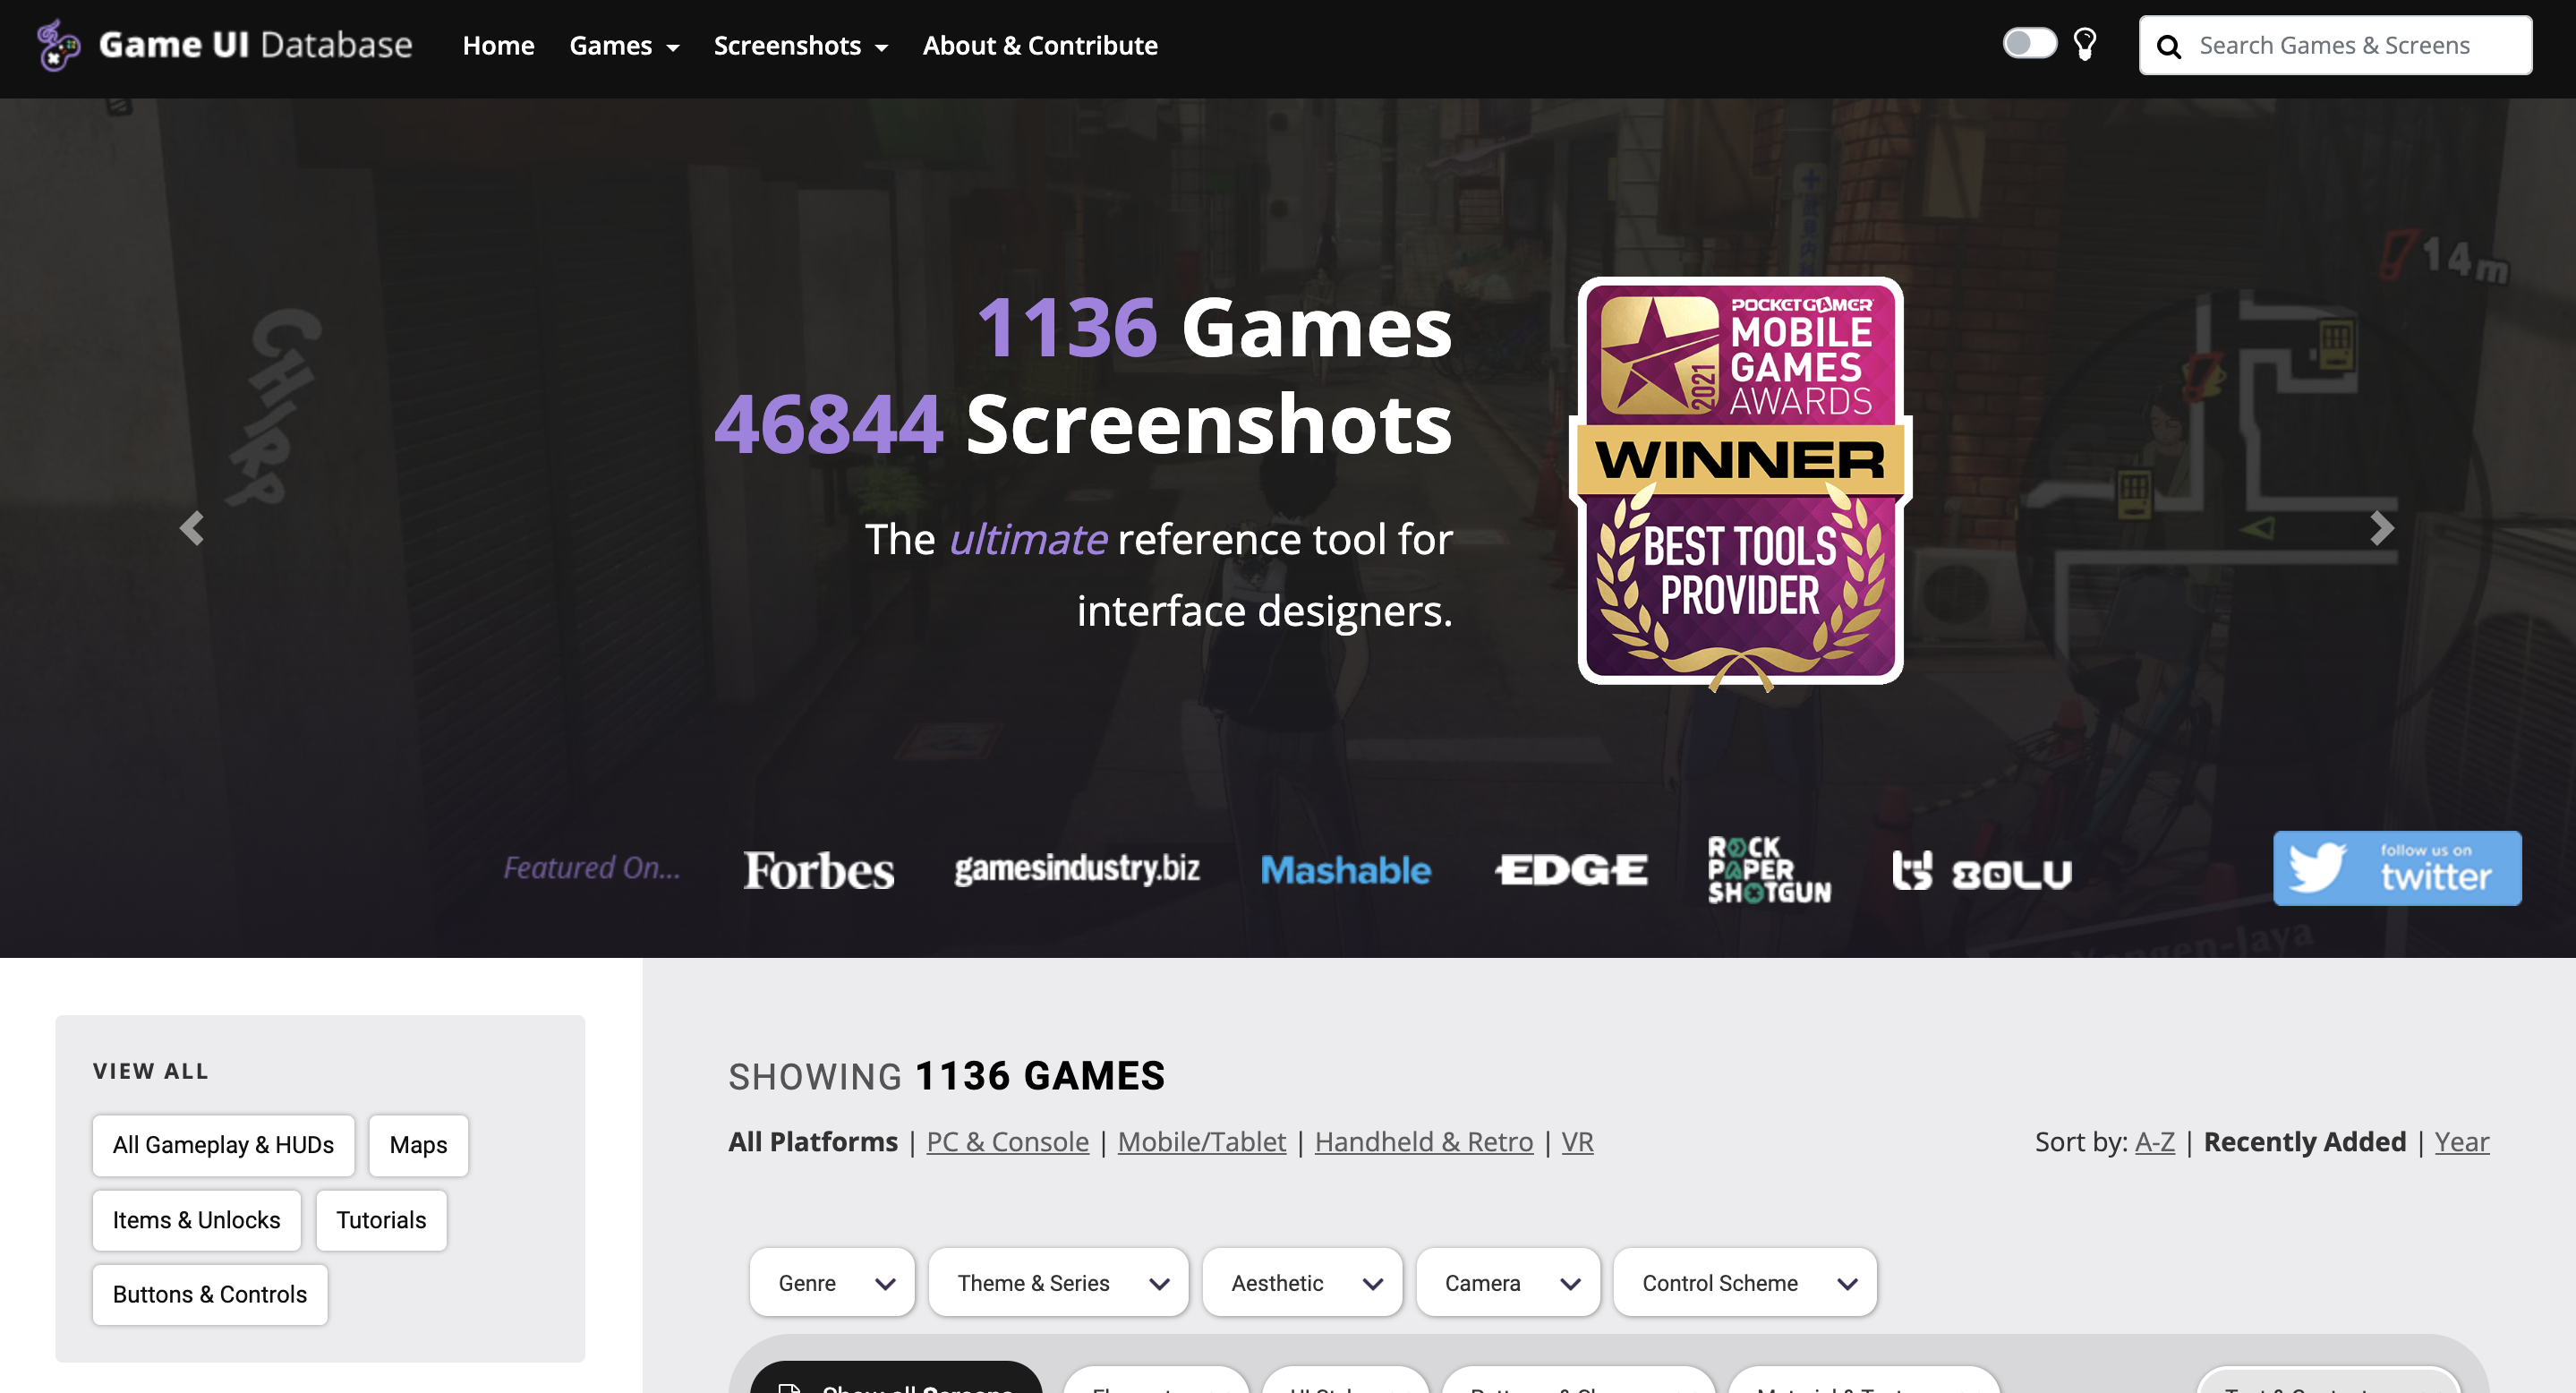Screen dimensions: 2576x1393
Task: Click the lightbulb inspiration icon
Action: (2086, 45)
